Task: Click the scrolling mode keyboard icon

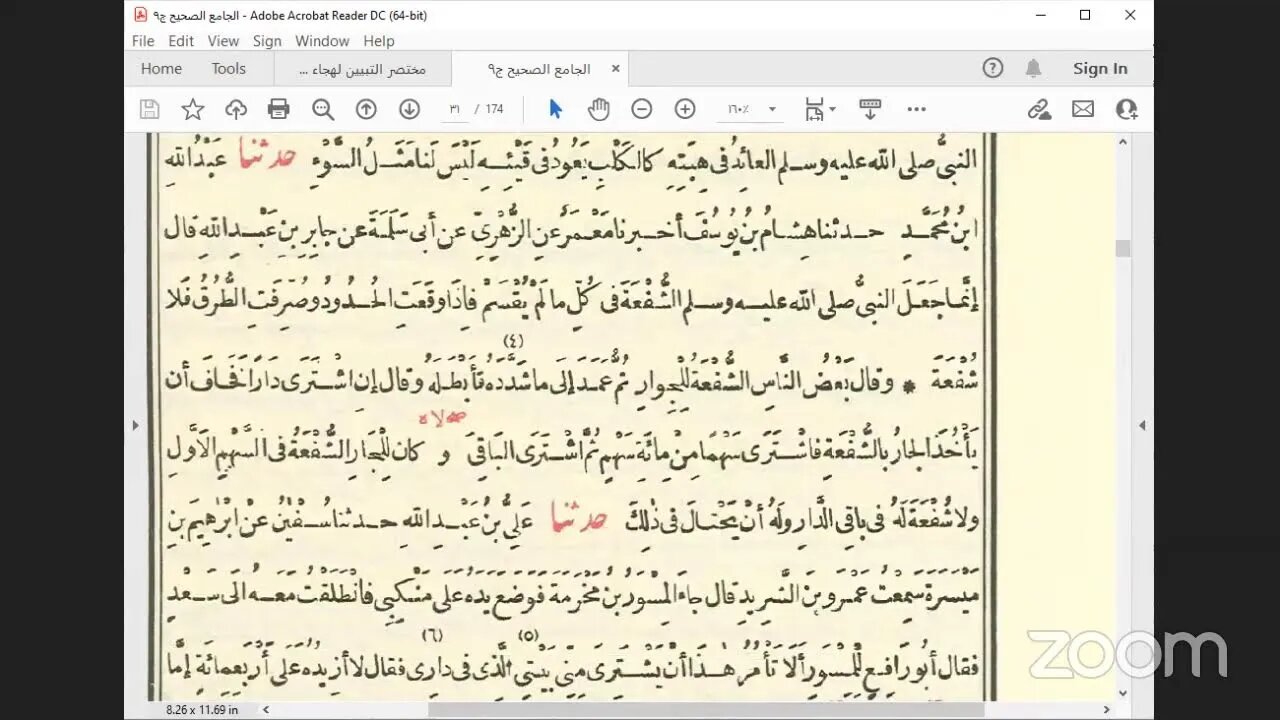Action: tap(870, 109)
